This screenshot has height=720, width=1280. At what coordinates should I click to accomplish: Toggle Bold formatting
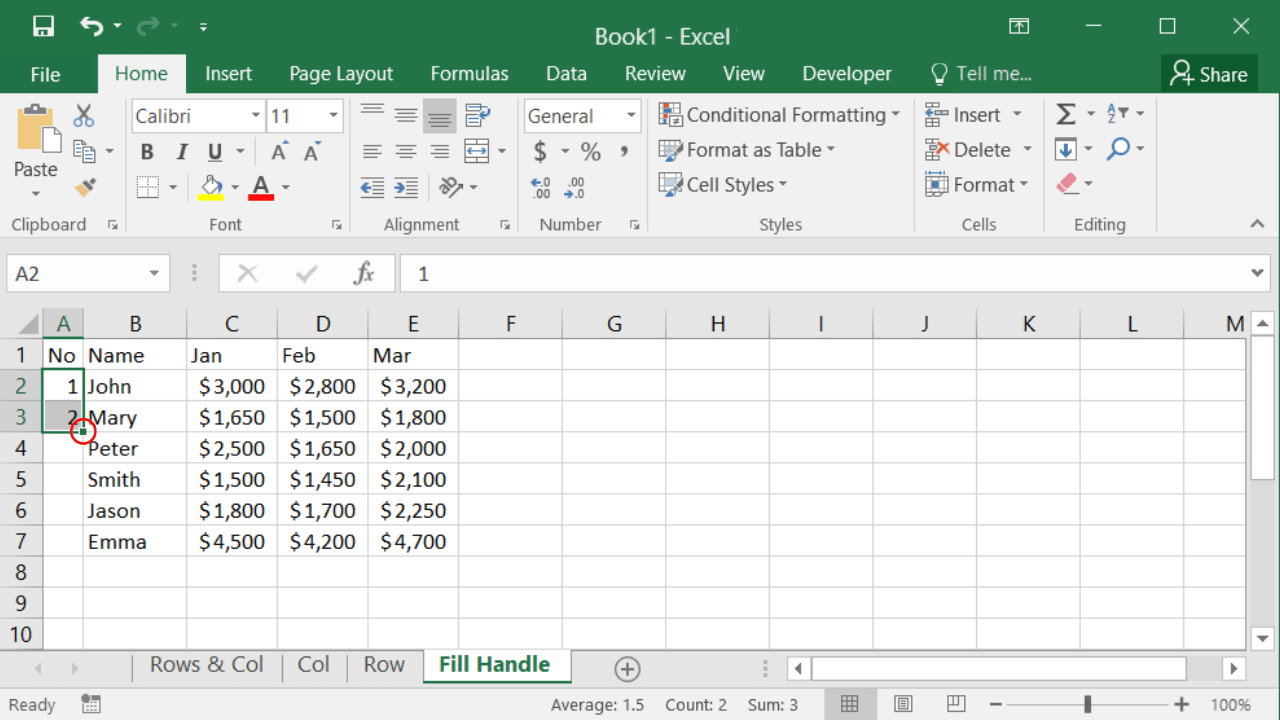coord(147,152)
